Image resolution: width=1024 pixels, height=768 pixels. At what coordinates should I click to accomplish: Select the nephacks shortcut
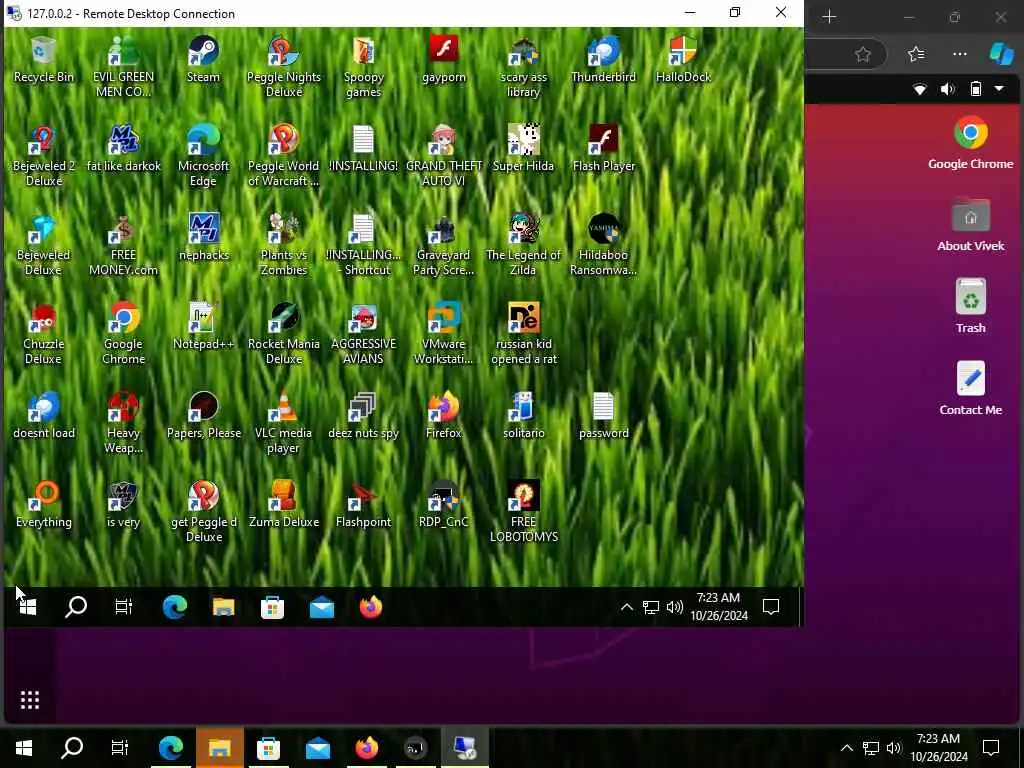(x=203, y=238)
